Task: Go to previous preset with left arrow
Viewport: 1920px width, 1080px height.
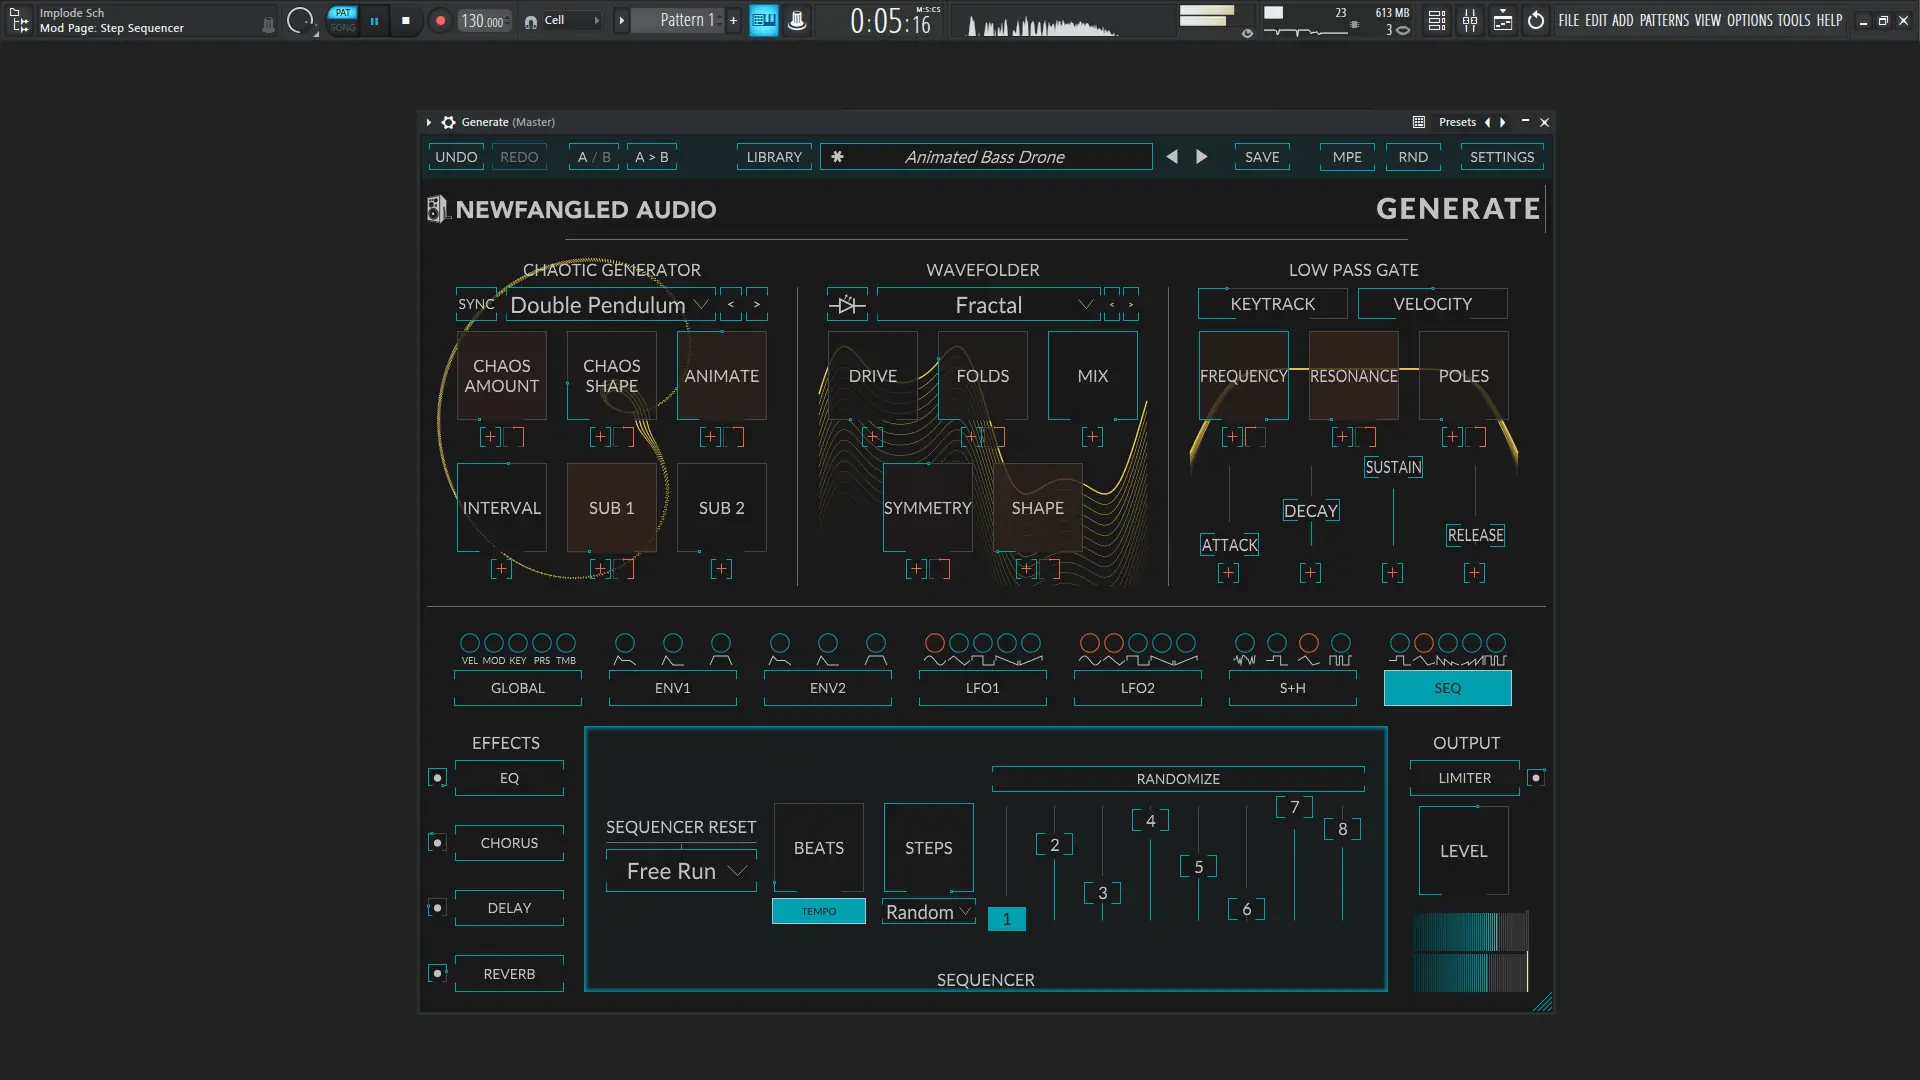Action: pyautogui.click(x=1172, y=157)
